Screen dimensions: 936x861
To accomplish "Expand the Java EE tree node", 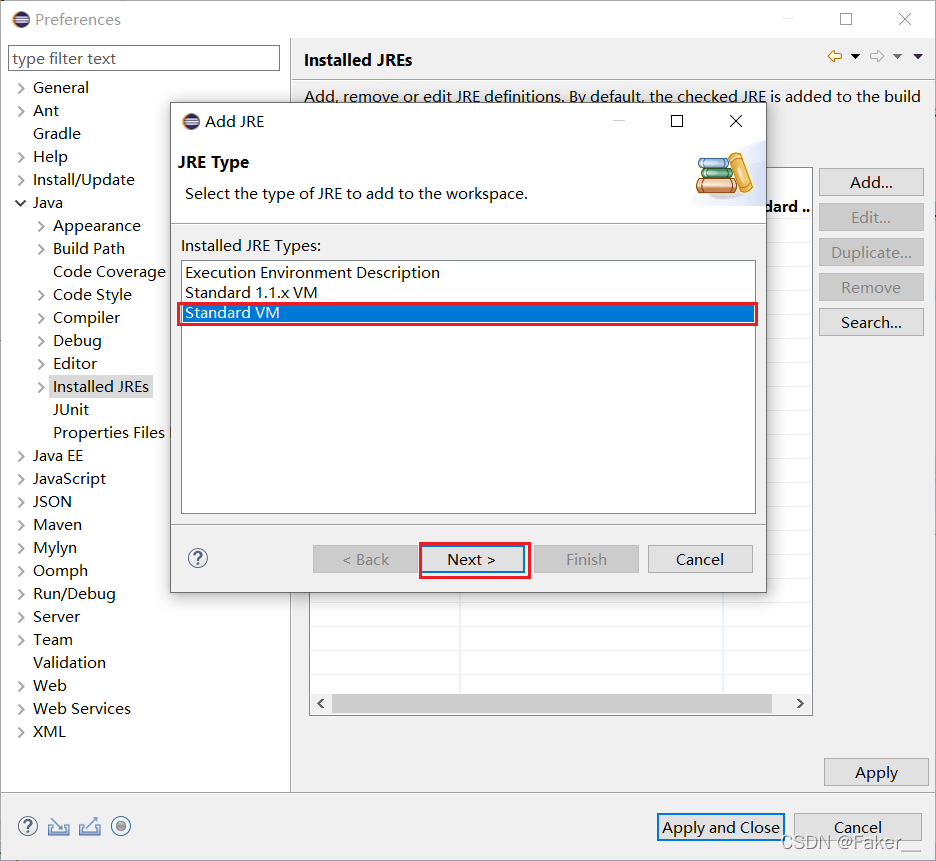I will tap(21, 456).
